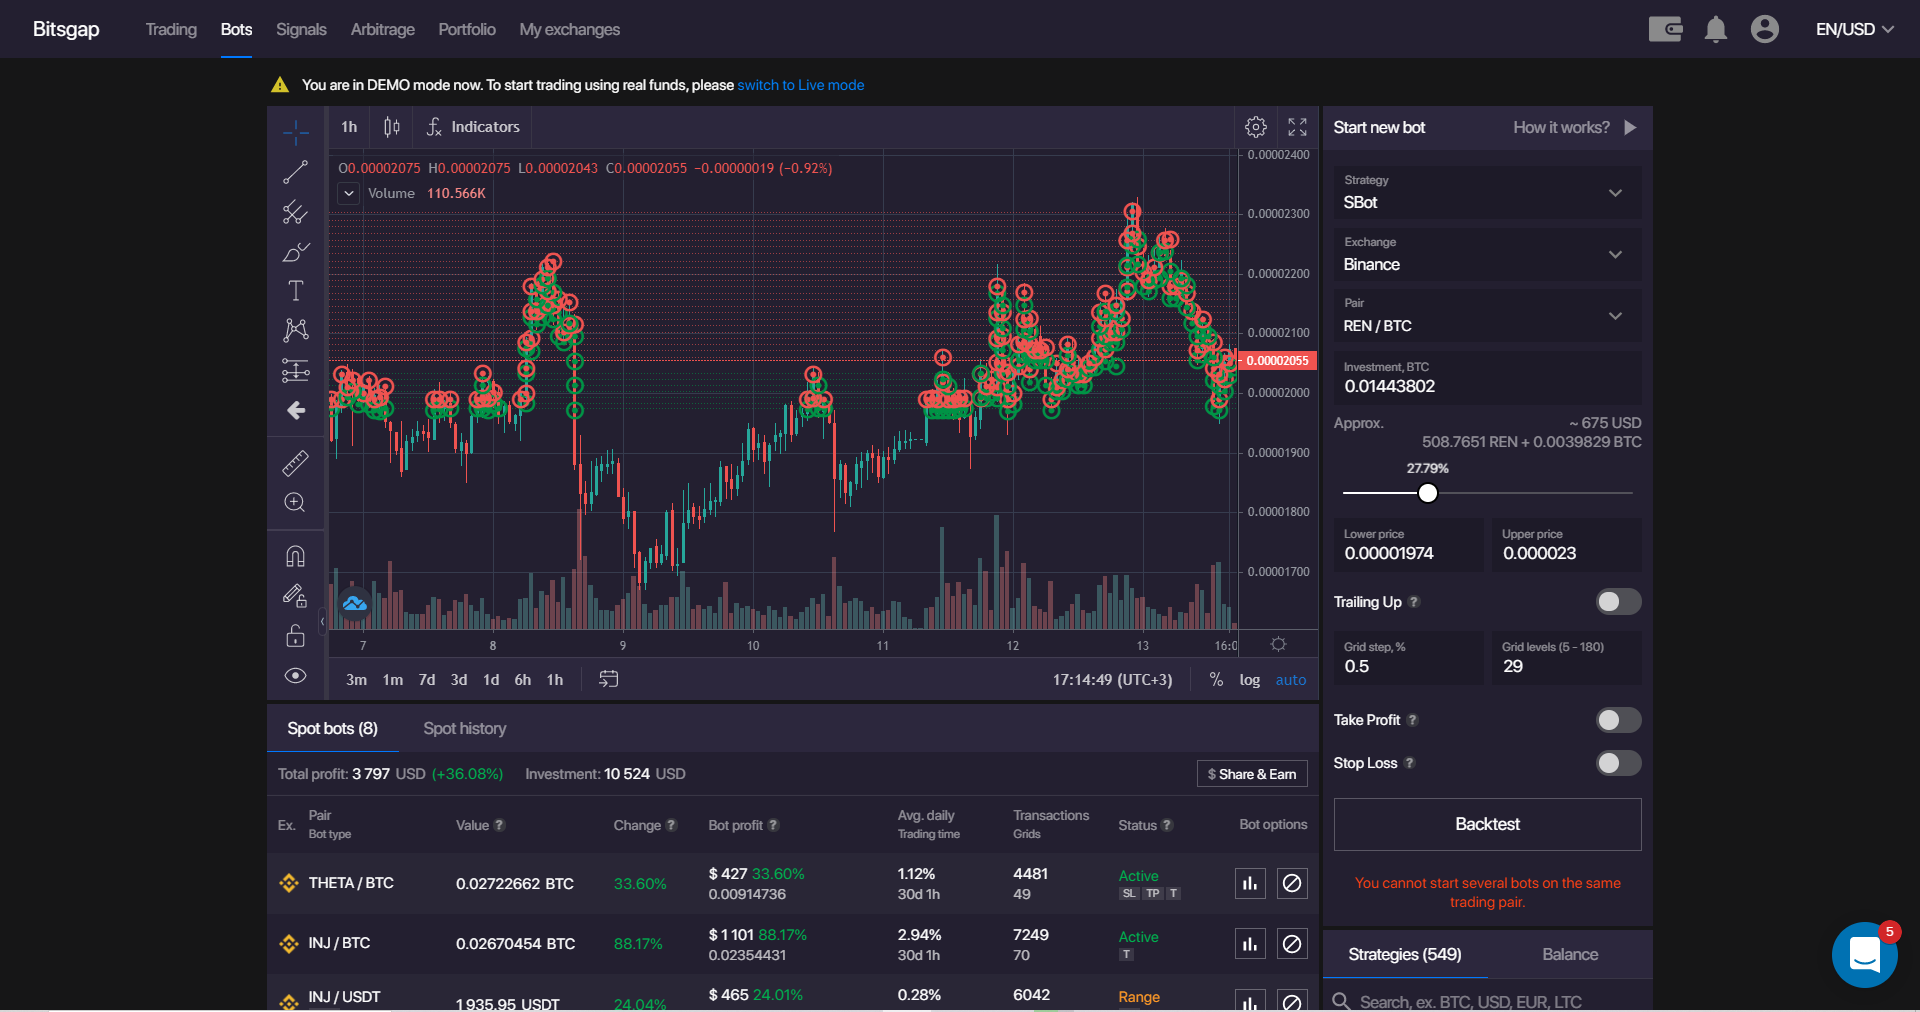Open notifications bell
Image resolution: width=1920 pixels, height=1012 pixels.
coord(1716,29)
